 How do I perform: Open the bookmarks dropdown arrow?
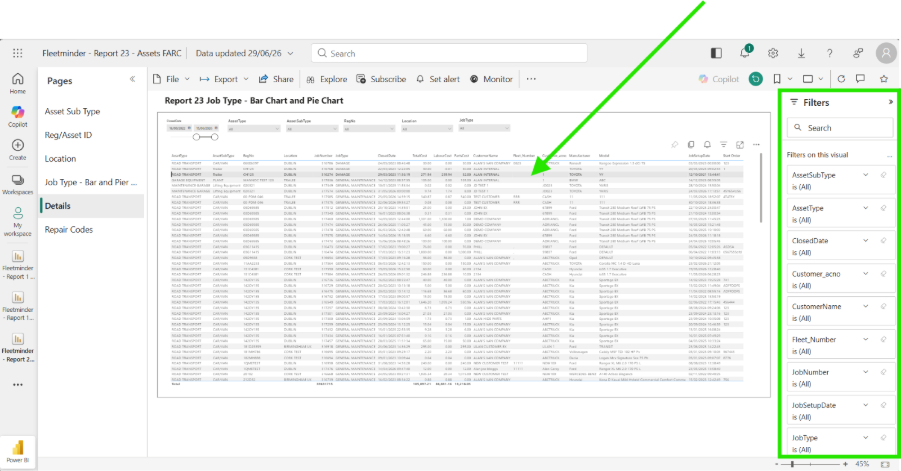pos(790,79)
